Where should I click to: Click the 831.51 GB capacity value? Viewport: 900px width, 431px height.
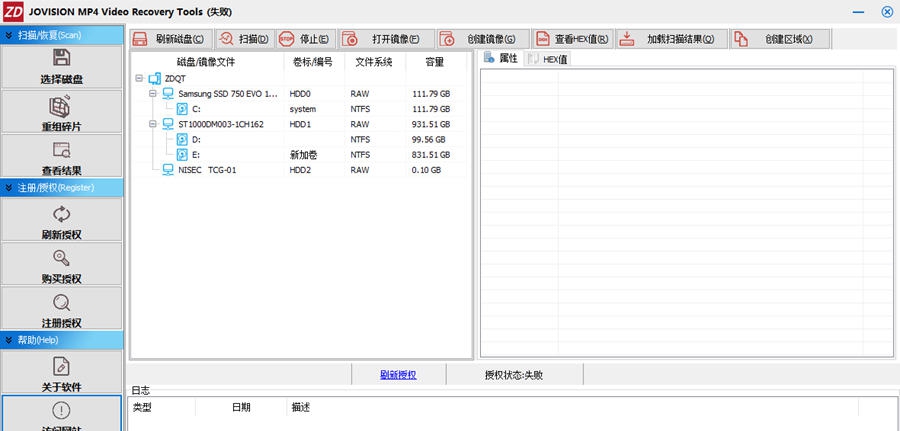431,155
